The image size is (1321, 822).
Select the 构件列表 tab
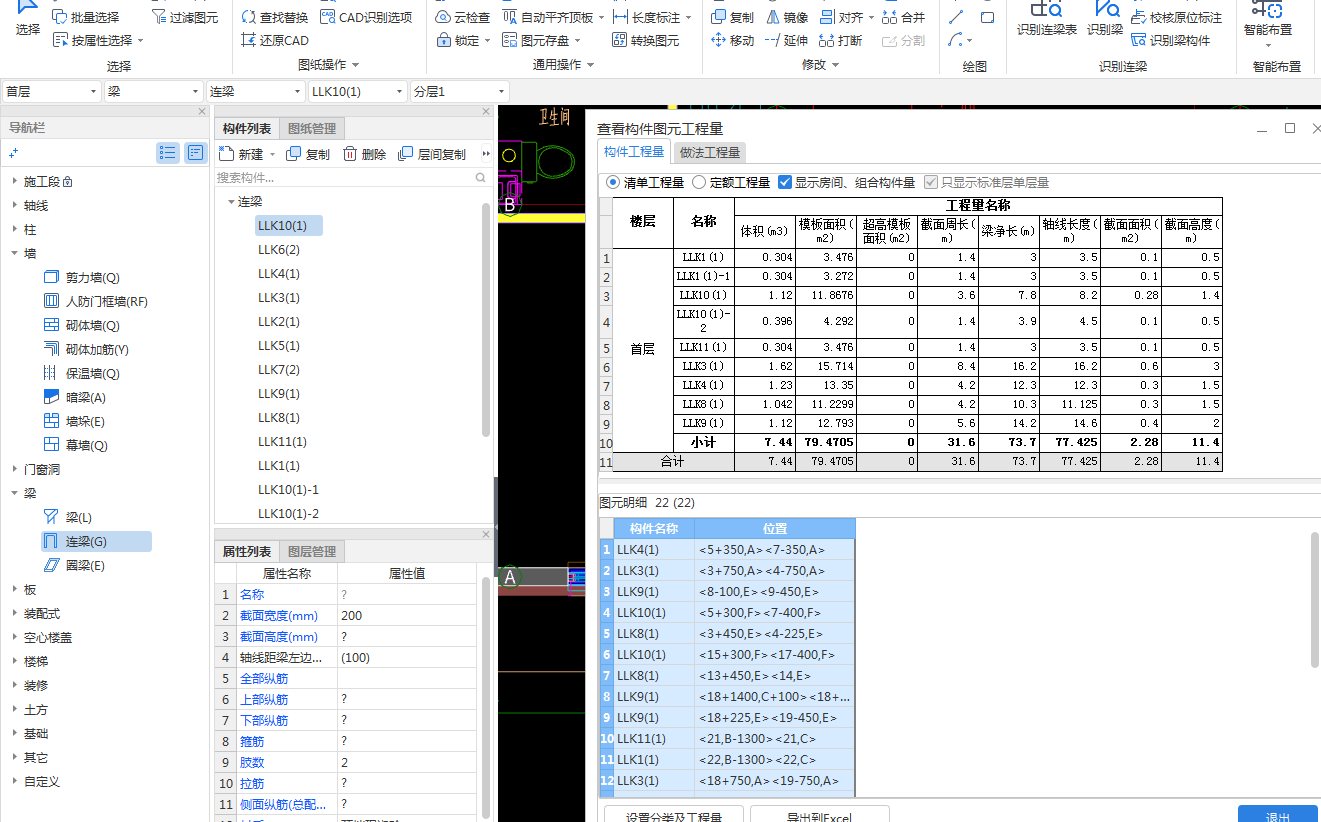click(x=247, y=128)
